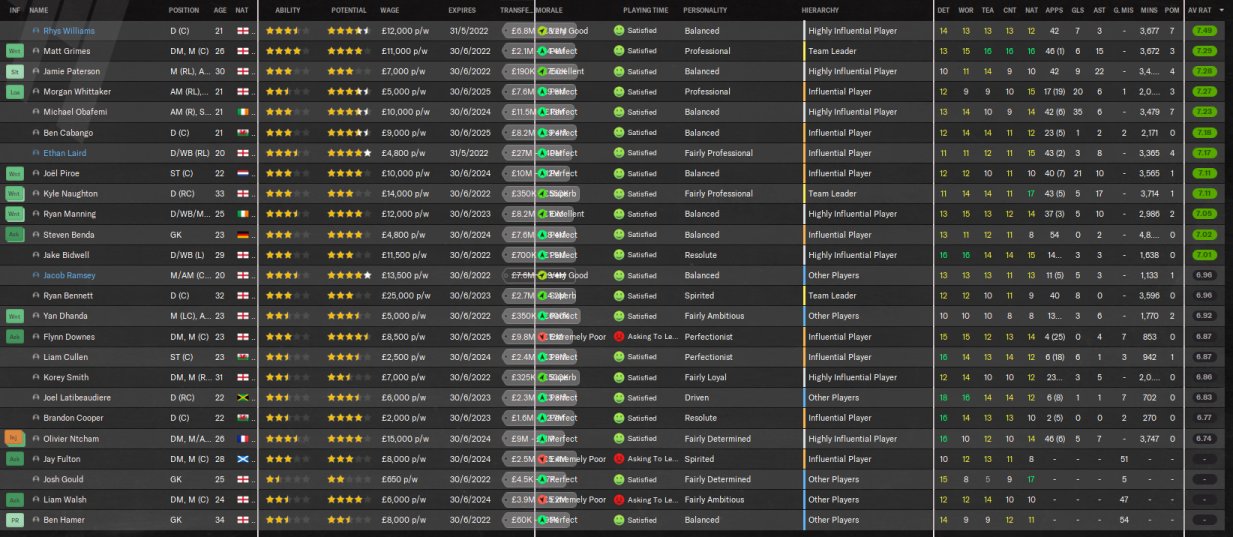Click Josh Gould's £650 p/w wage
Screen dimensions: 1233x537
(400, 479)
